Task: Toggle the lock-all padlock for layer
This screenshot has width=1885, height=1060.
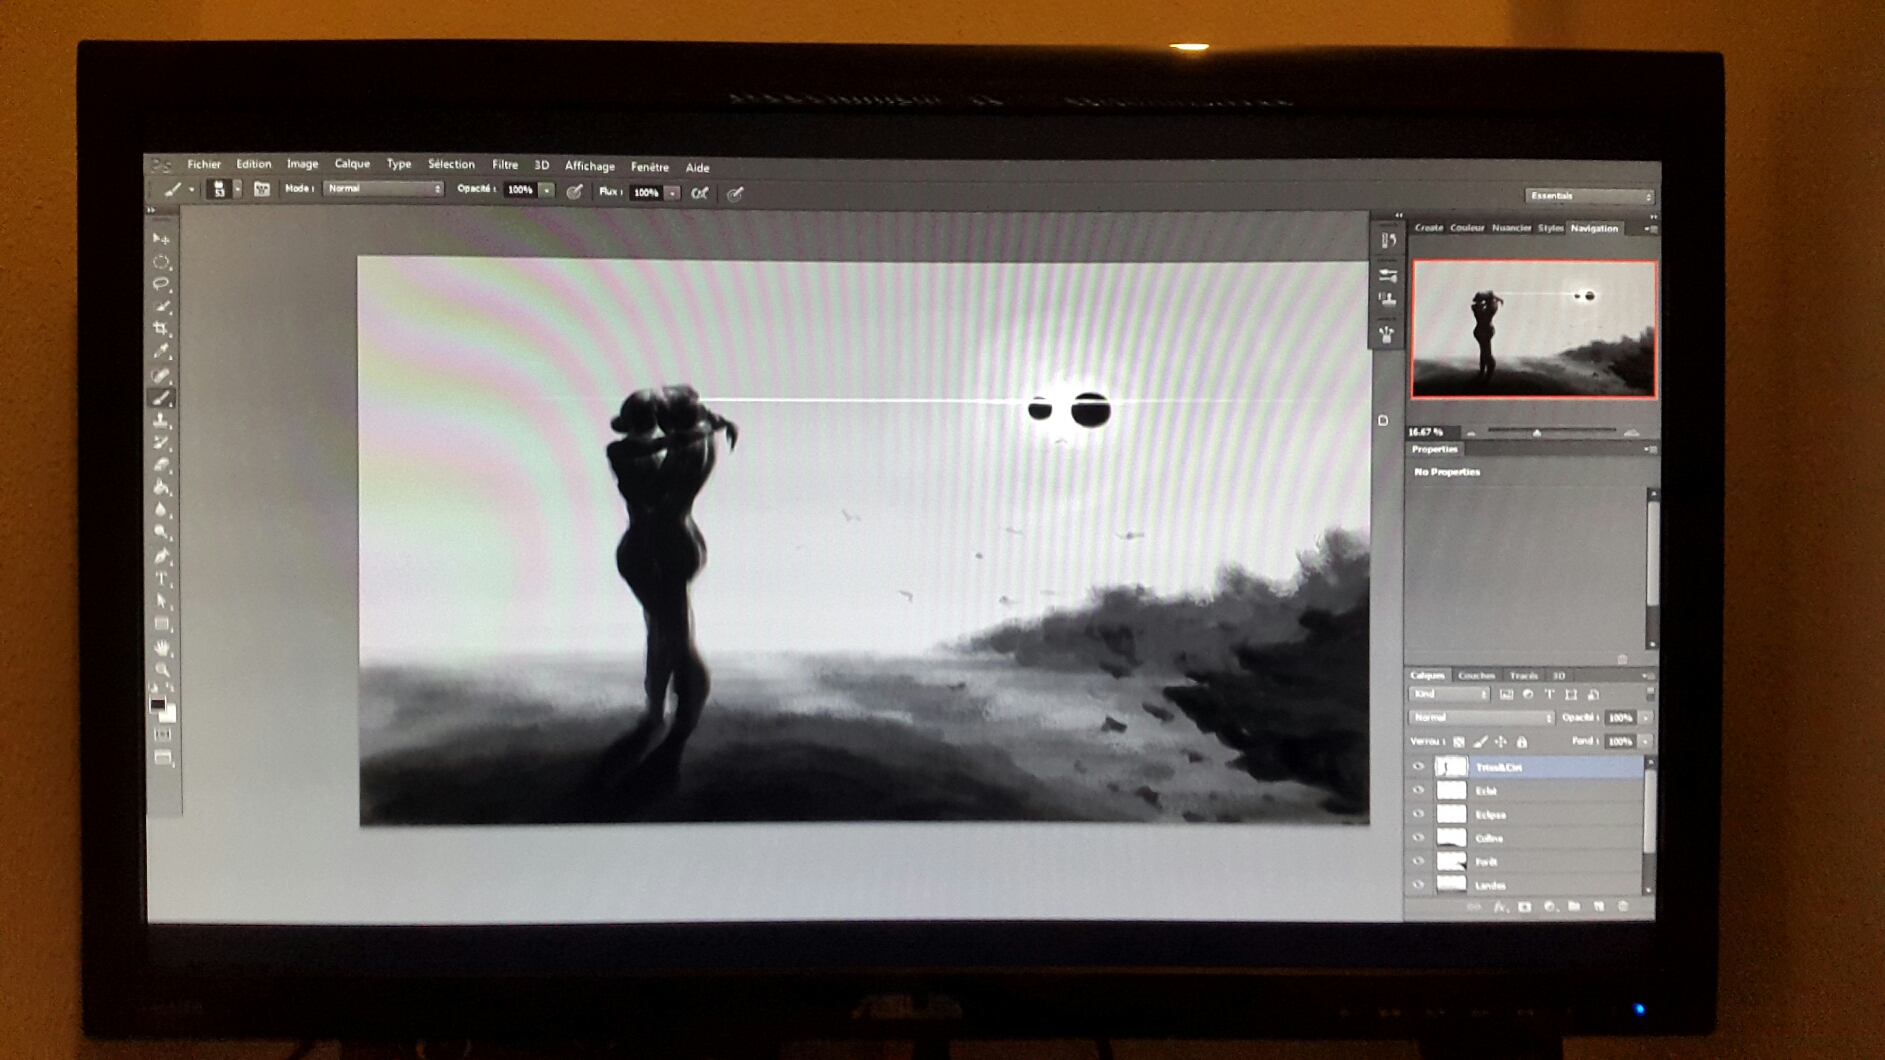Action: (1522, 742)
